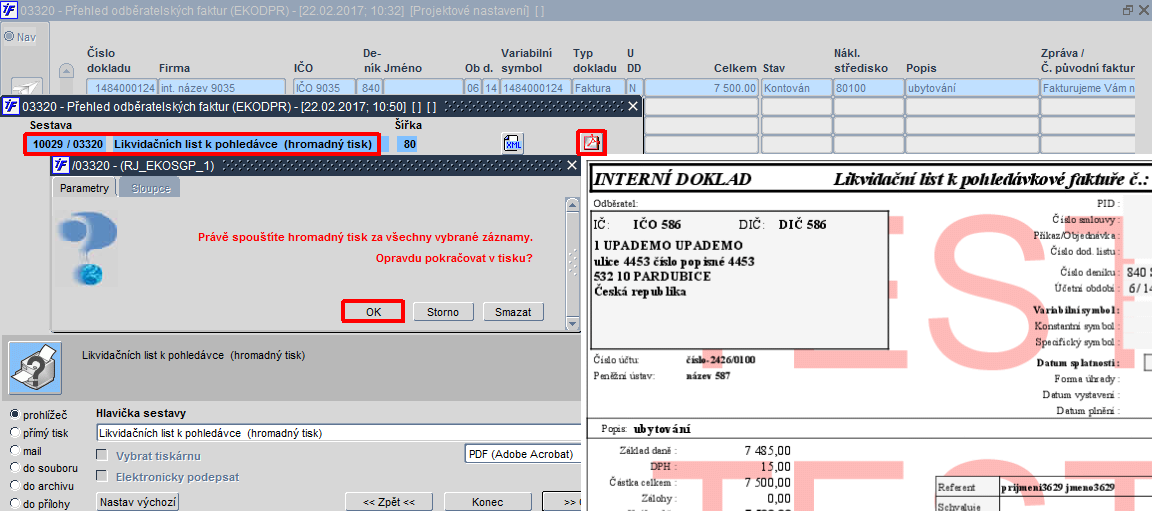The height and width of the screenshot is (511, 1152).
Task: Click the IF logo in the 10:32 window title
Action: pos(11,10)
